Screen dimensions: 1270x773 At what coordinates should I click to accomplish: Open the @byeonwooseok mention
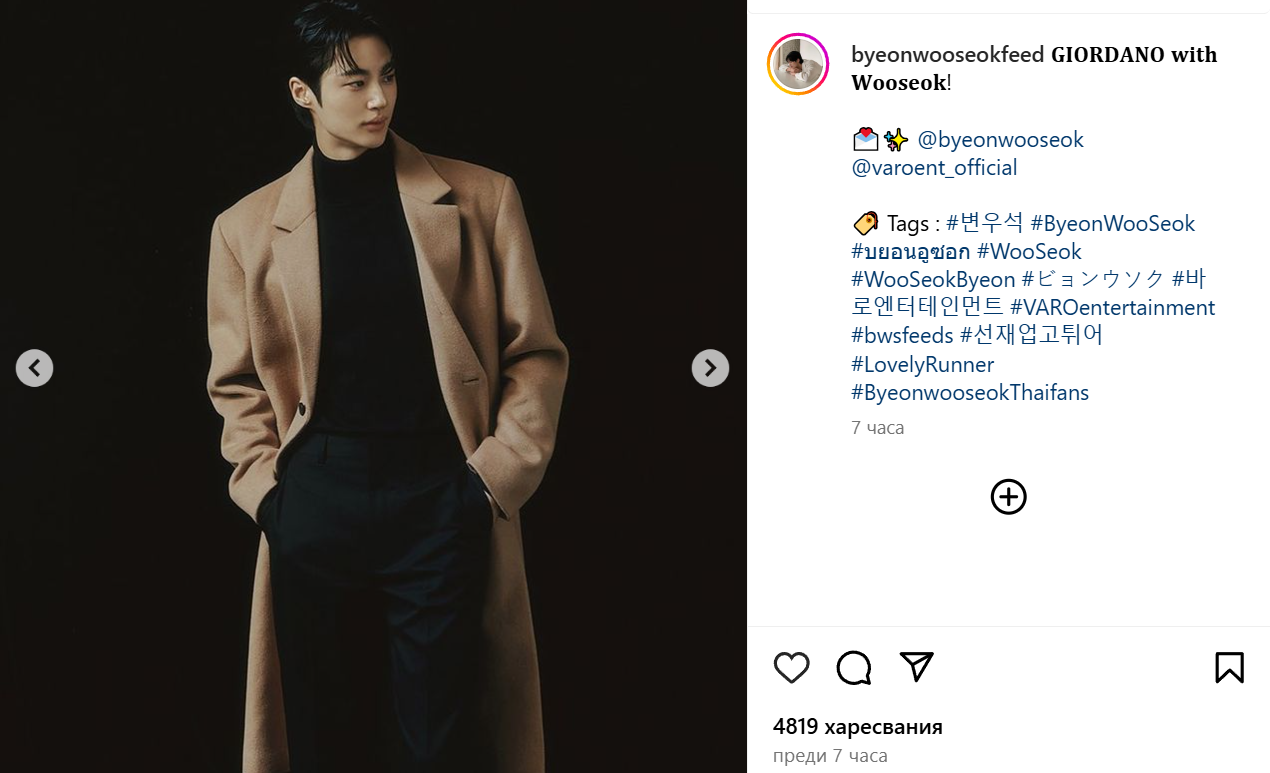point(1000,140)
